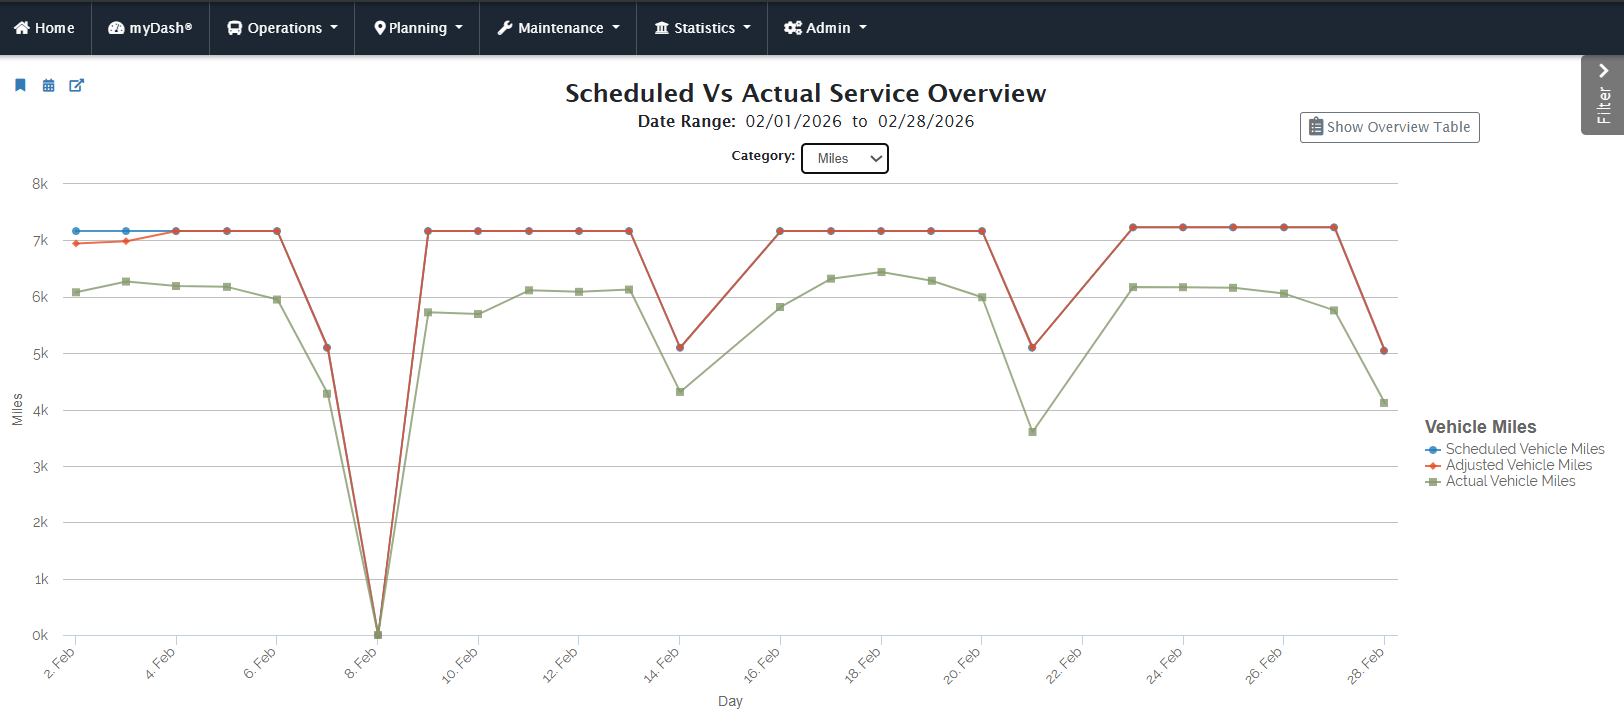
Task: Click the zero-mile data point on 8 Feb
Action: pyautogui.click(x=378, y=634)
